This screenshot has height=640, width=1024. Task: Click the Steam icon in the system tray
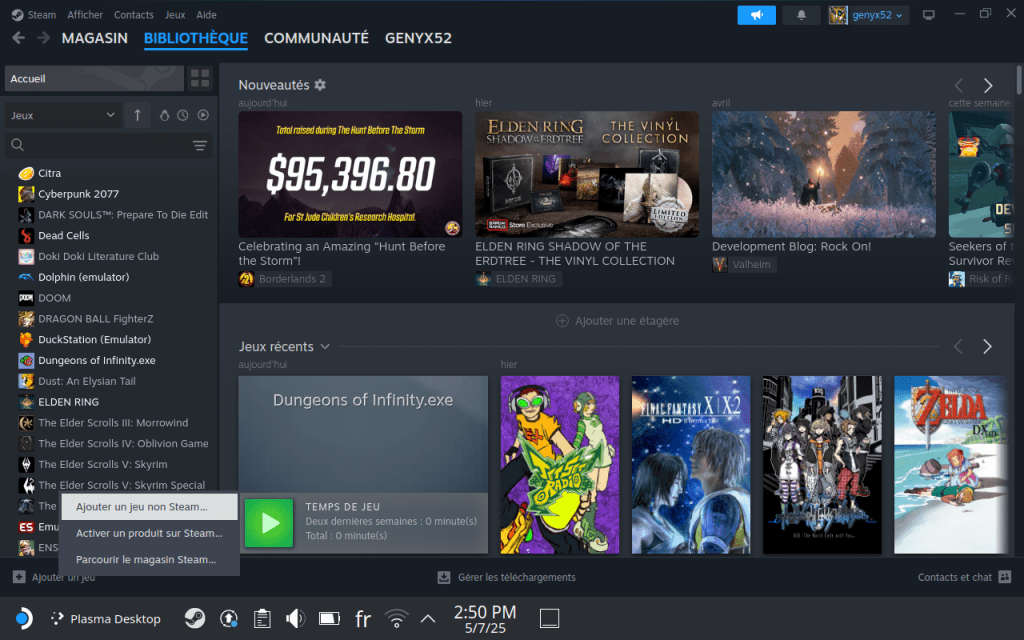[195, 619]
